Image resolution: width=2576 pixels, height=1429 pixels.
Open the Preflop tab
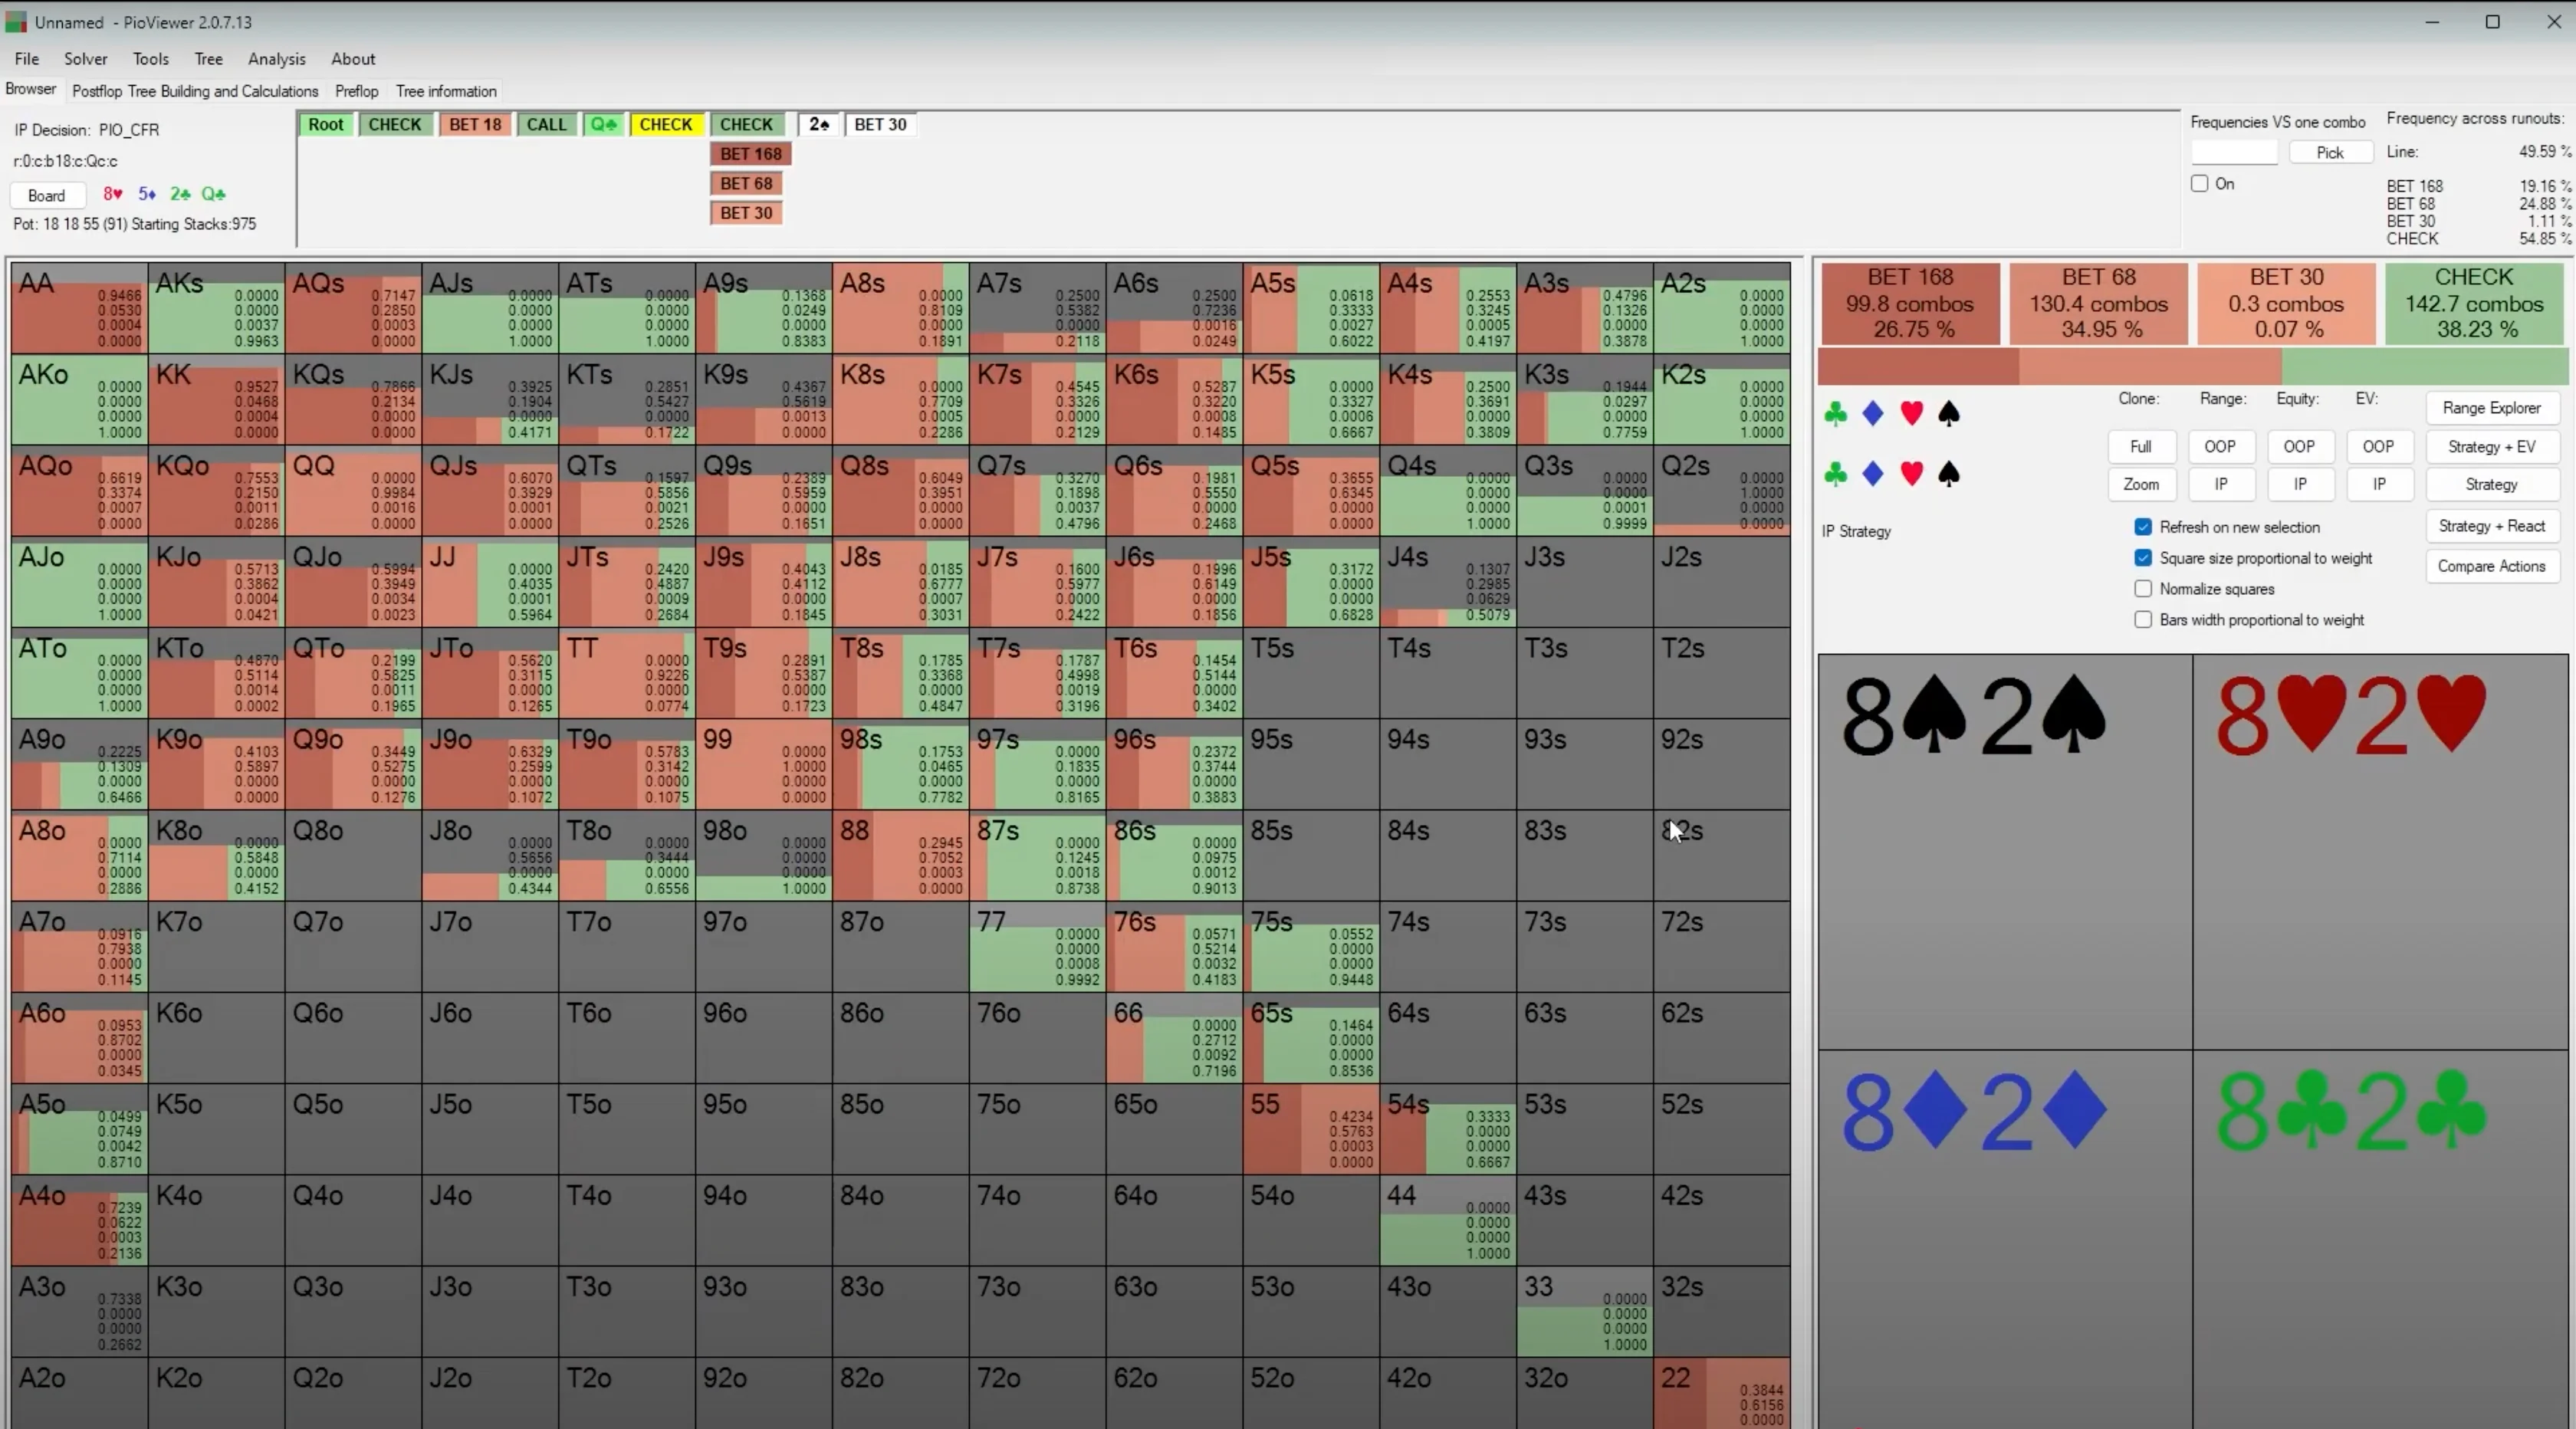[x=356, y=91]
